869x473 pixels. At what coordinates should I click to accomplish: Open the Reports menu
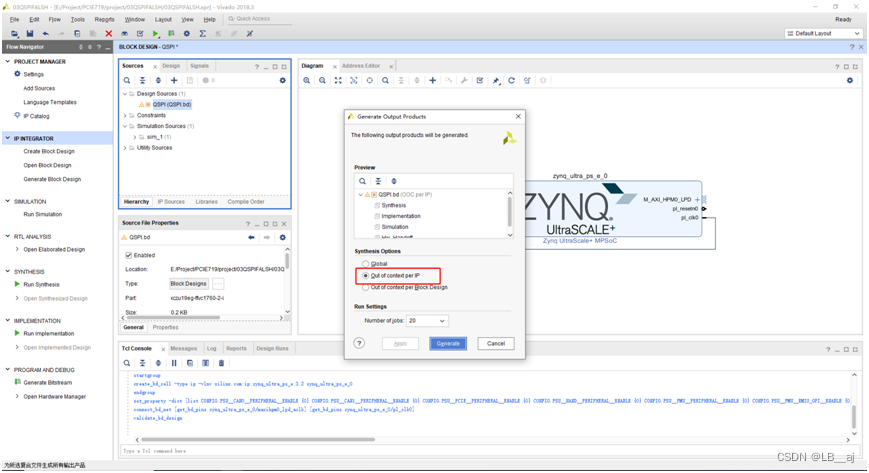[104, 19]
